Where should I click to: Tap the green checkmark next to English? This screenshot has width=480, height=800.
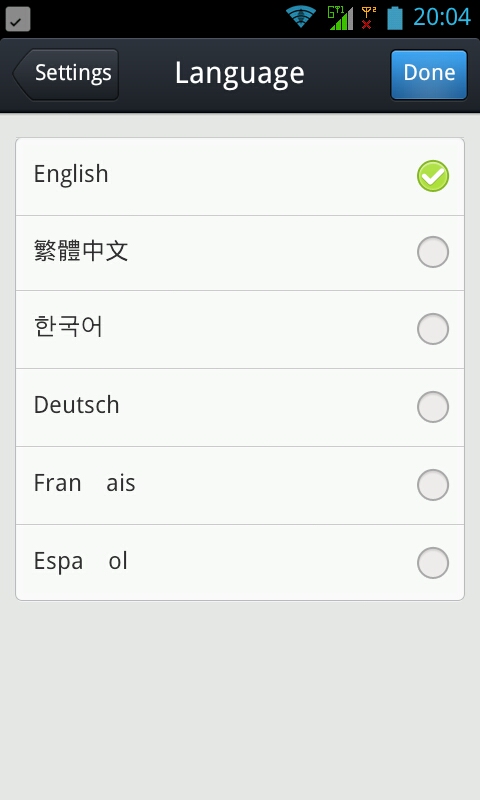coord(433,176)
